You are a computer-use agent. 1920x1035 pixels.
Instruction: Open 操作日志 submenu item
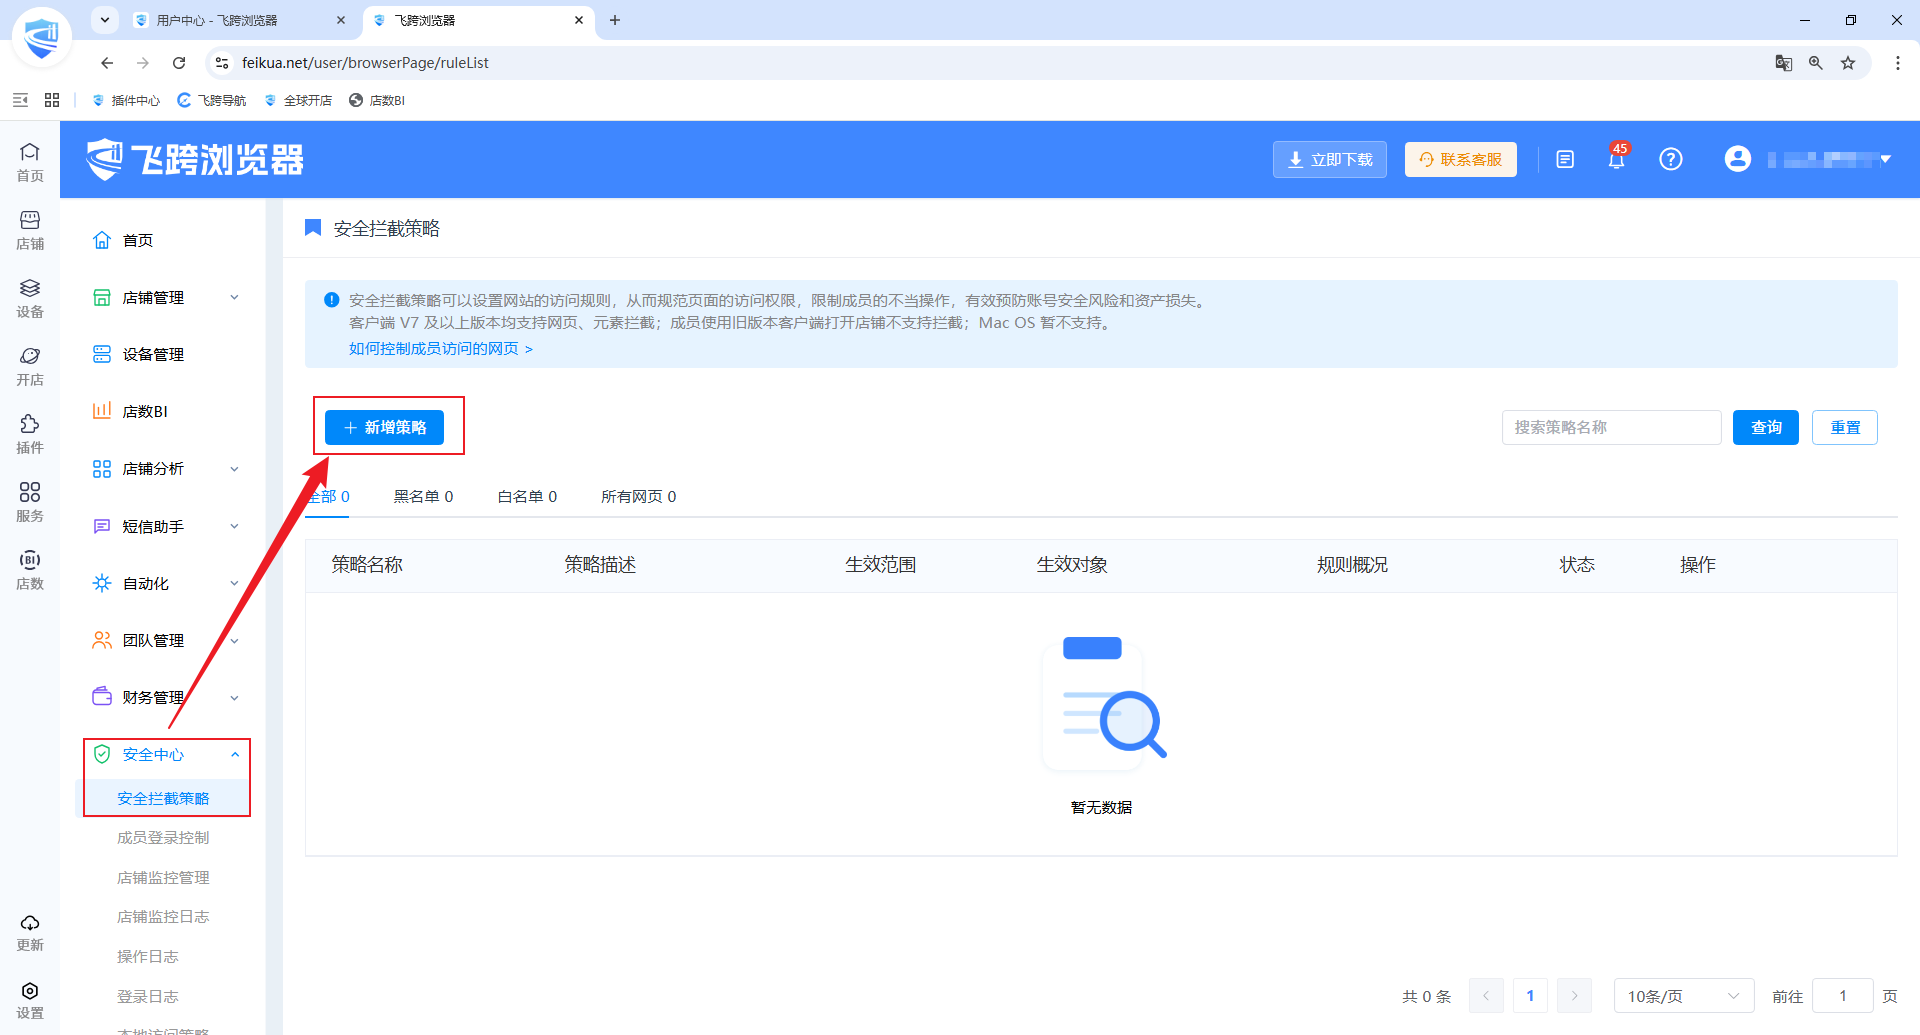click(x=147, y=957)
